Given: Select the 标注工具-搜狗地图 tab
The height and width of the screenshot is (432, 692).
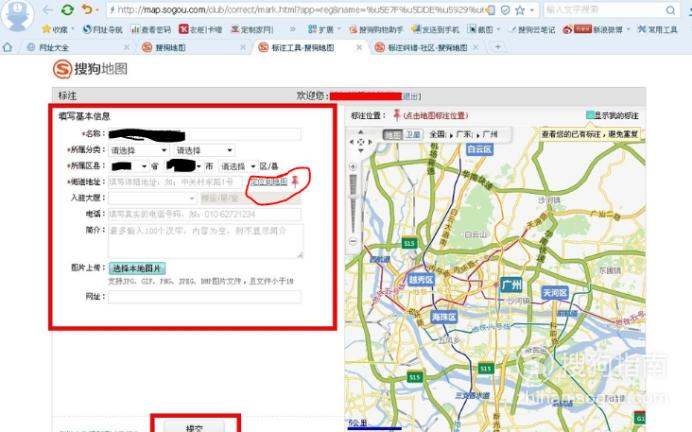Looking at the screenshot, I should (x=302, y=47).
